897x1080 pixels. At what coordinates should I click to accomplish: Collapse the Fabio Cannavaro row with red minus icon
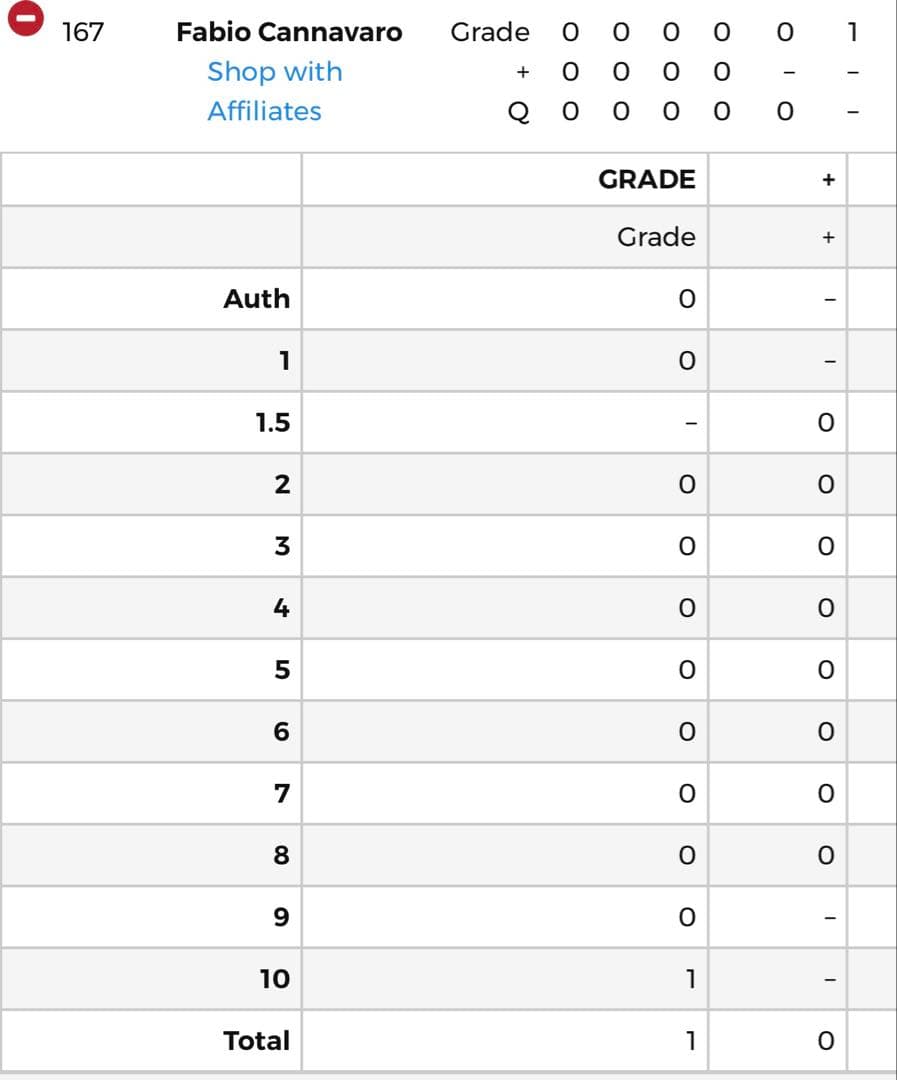(x=25, y=19)
